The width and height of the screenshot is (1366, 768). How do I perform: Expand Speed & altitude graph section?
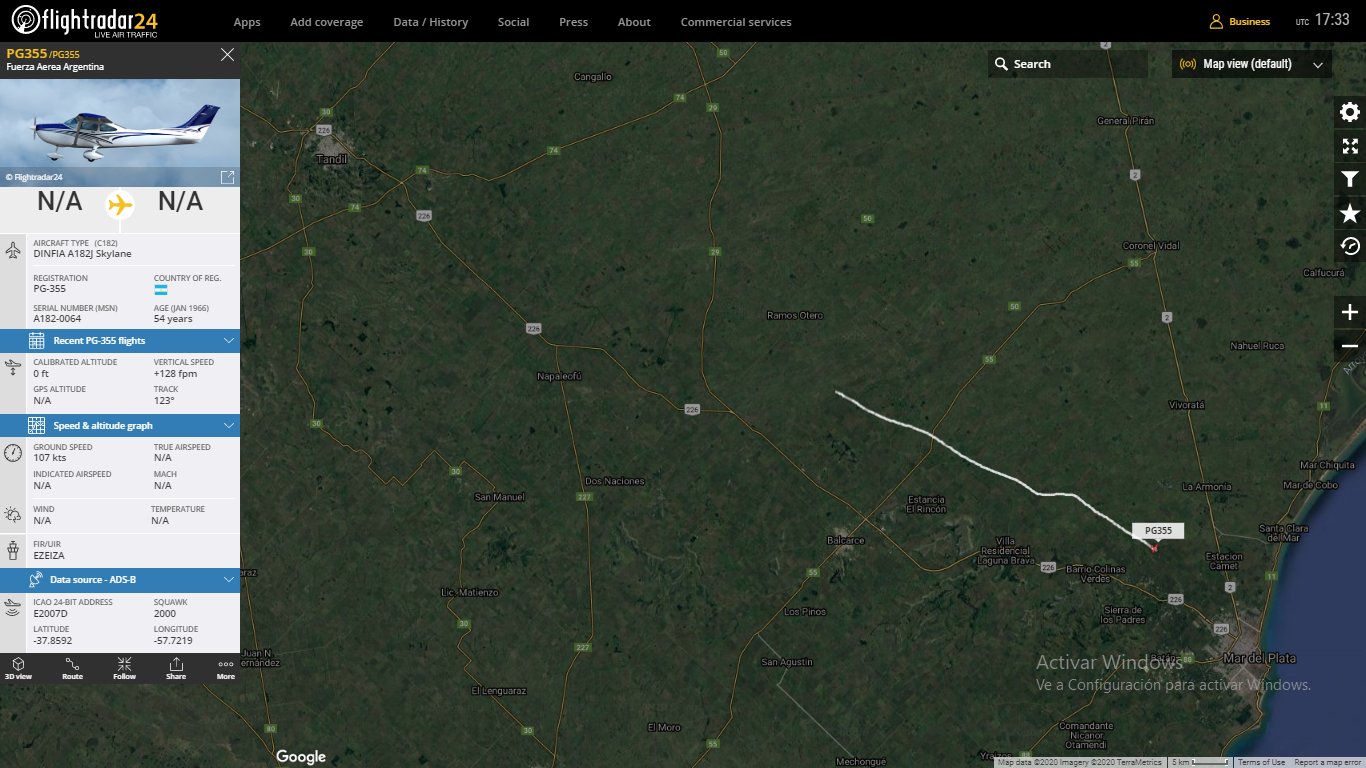(x=120, y=426)
